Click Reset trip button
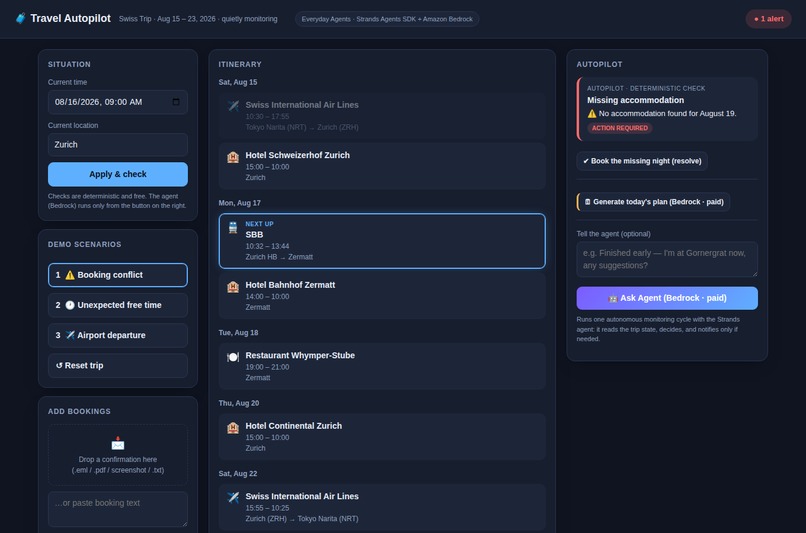The width and height of the screenshot is (806, 533). pos(118,365)
